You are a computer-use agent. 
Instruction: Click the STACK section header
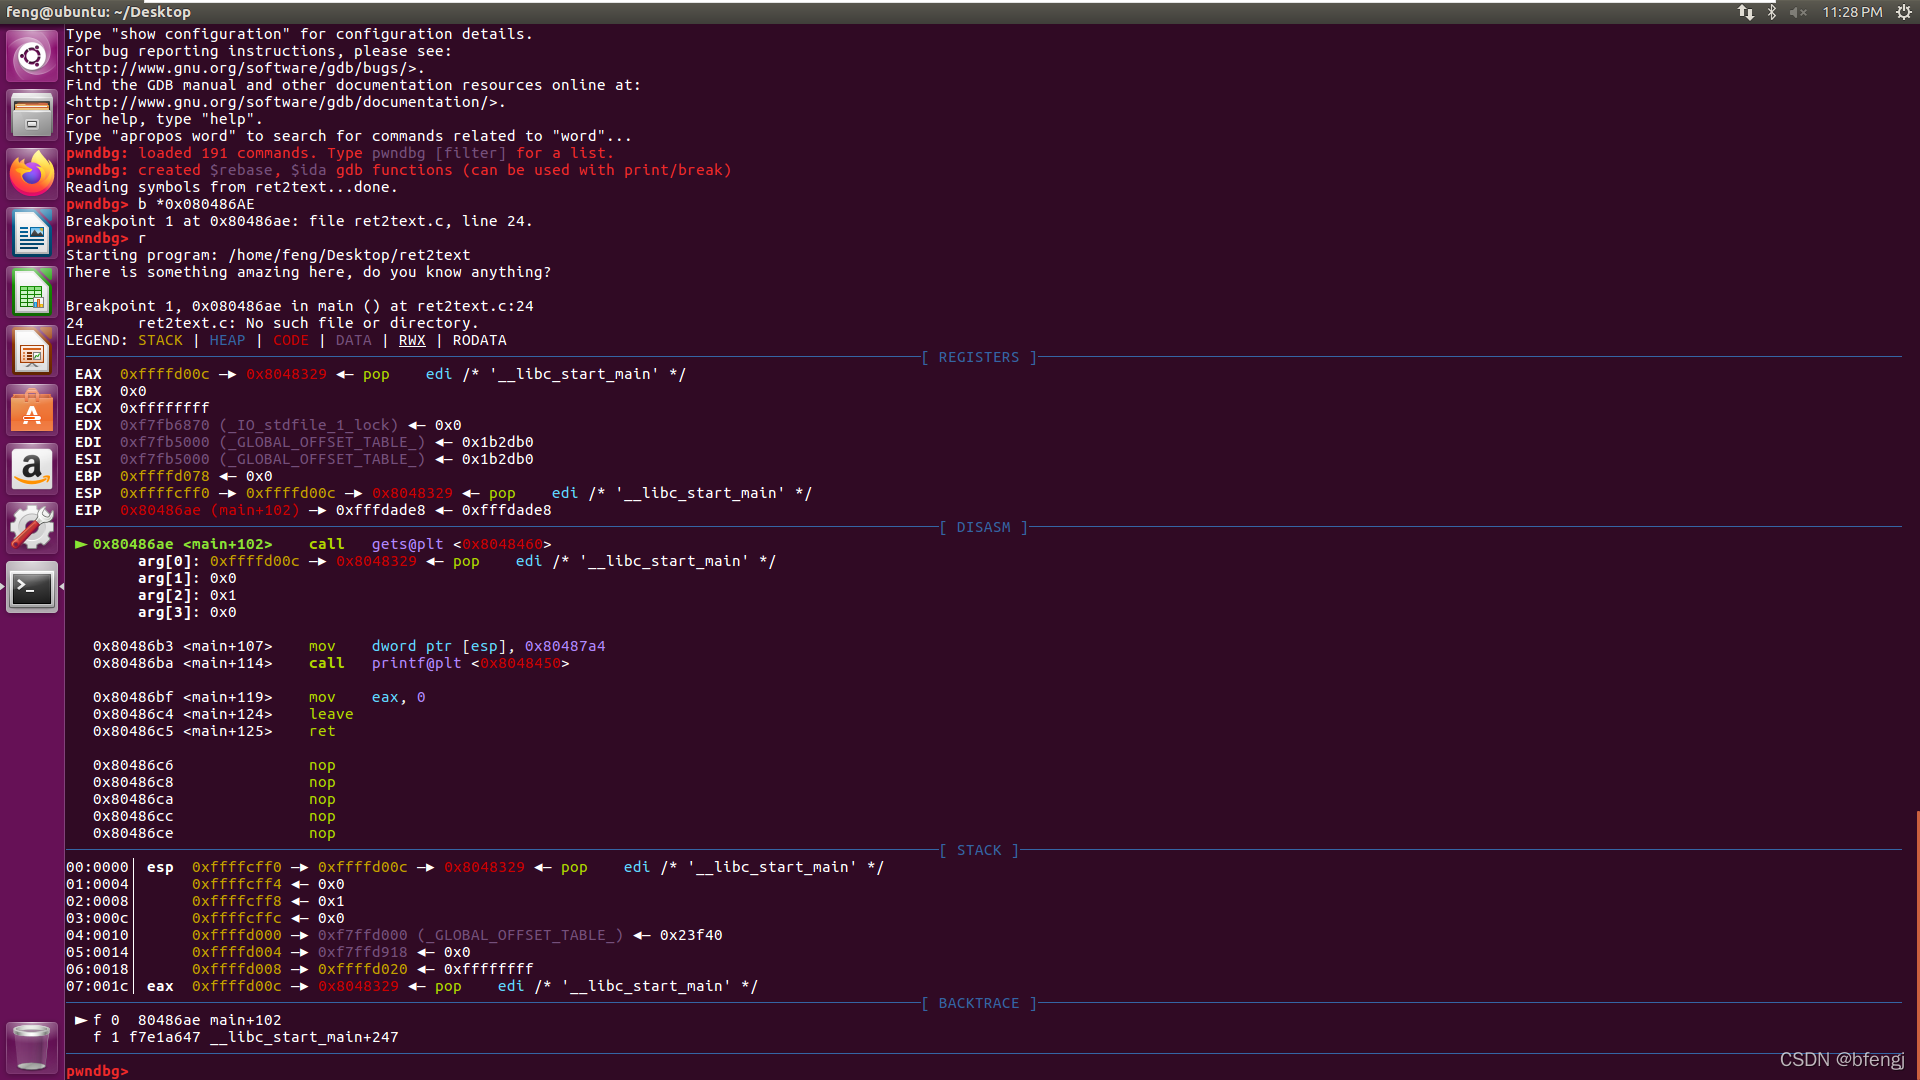pos(979,850)
